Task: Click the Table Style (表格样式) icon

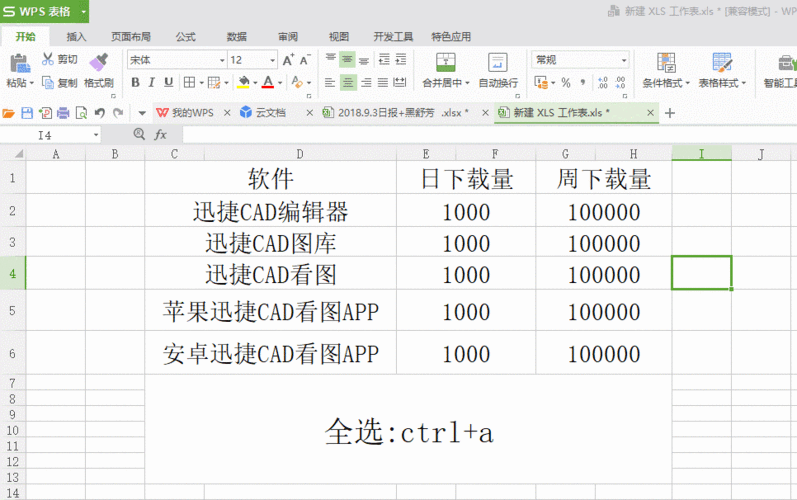Action: point(721,62)
